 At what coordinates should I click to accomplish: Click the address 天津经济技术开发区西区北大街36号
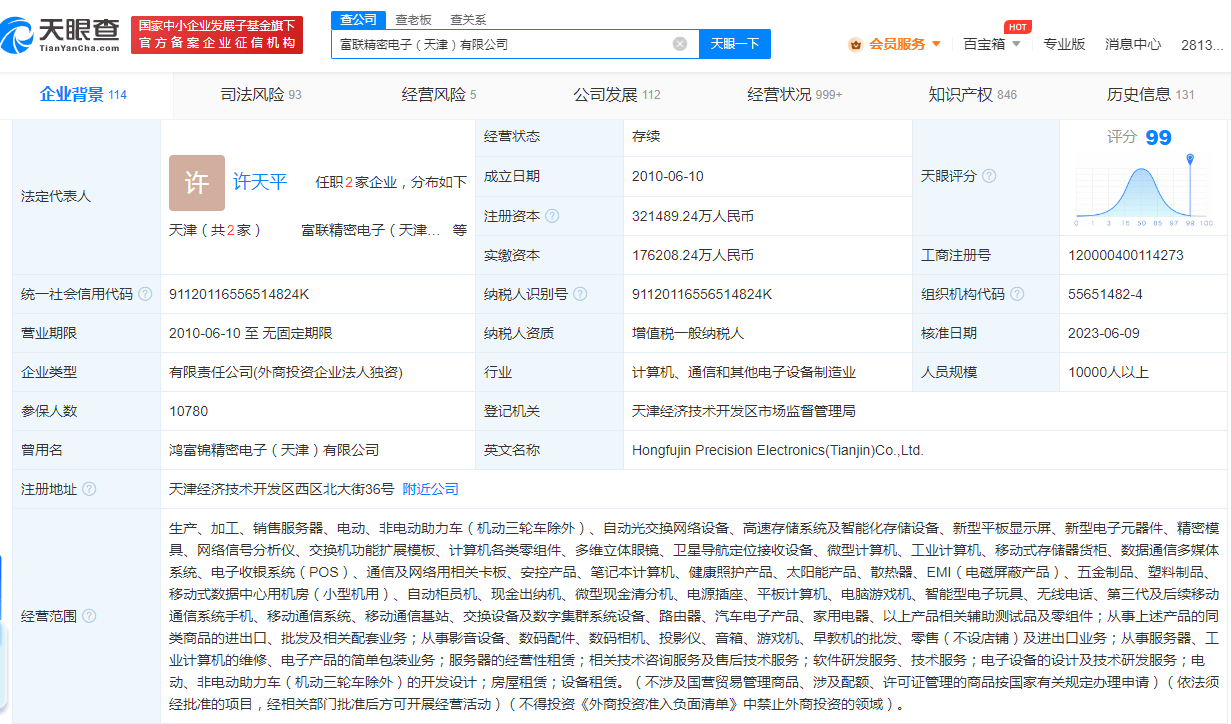[282, 489]
